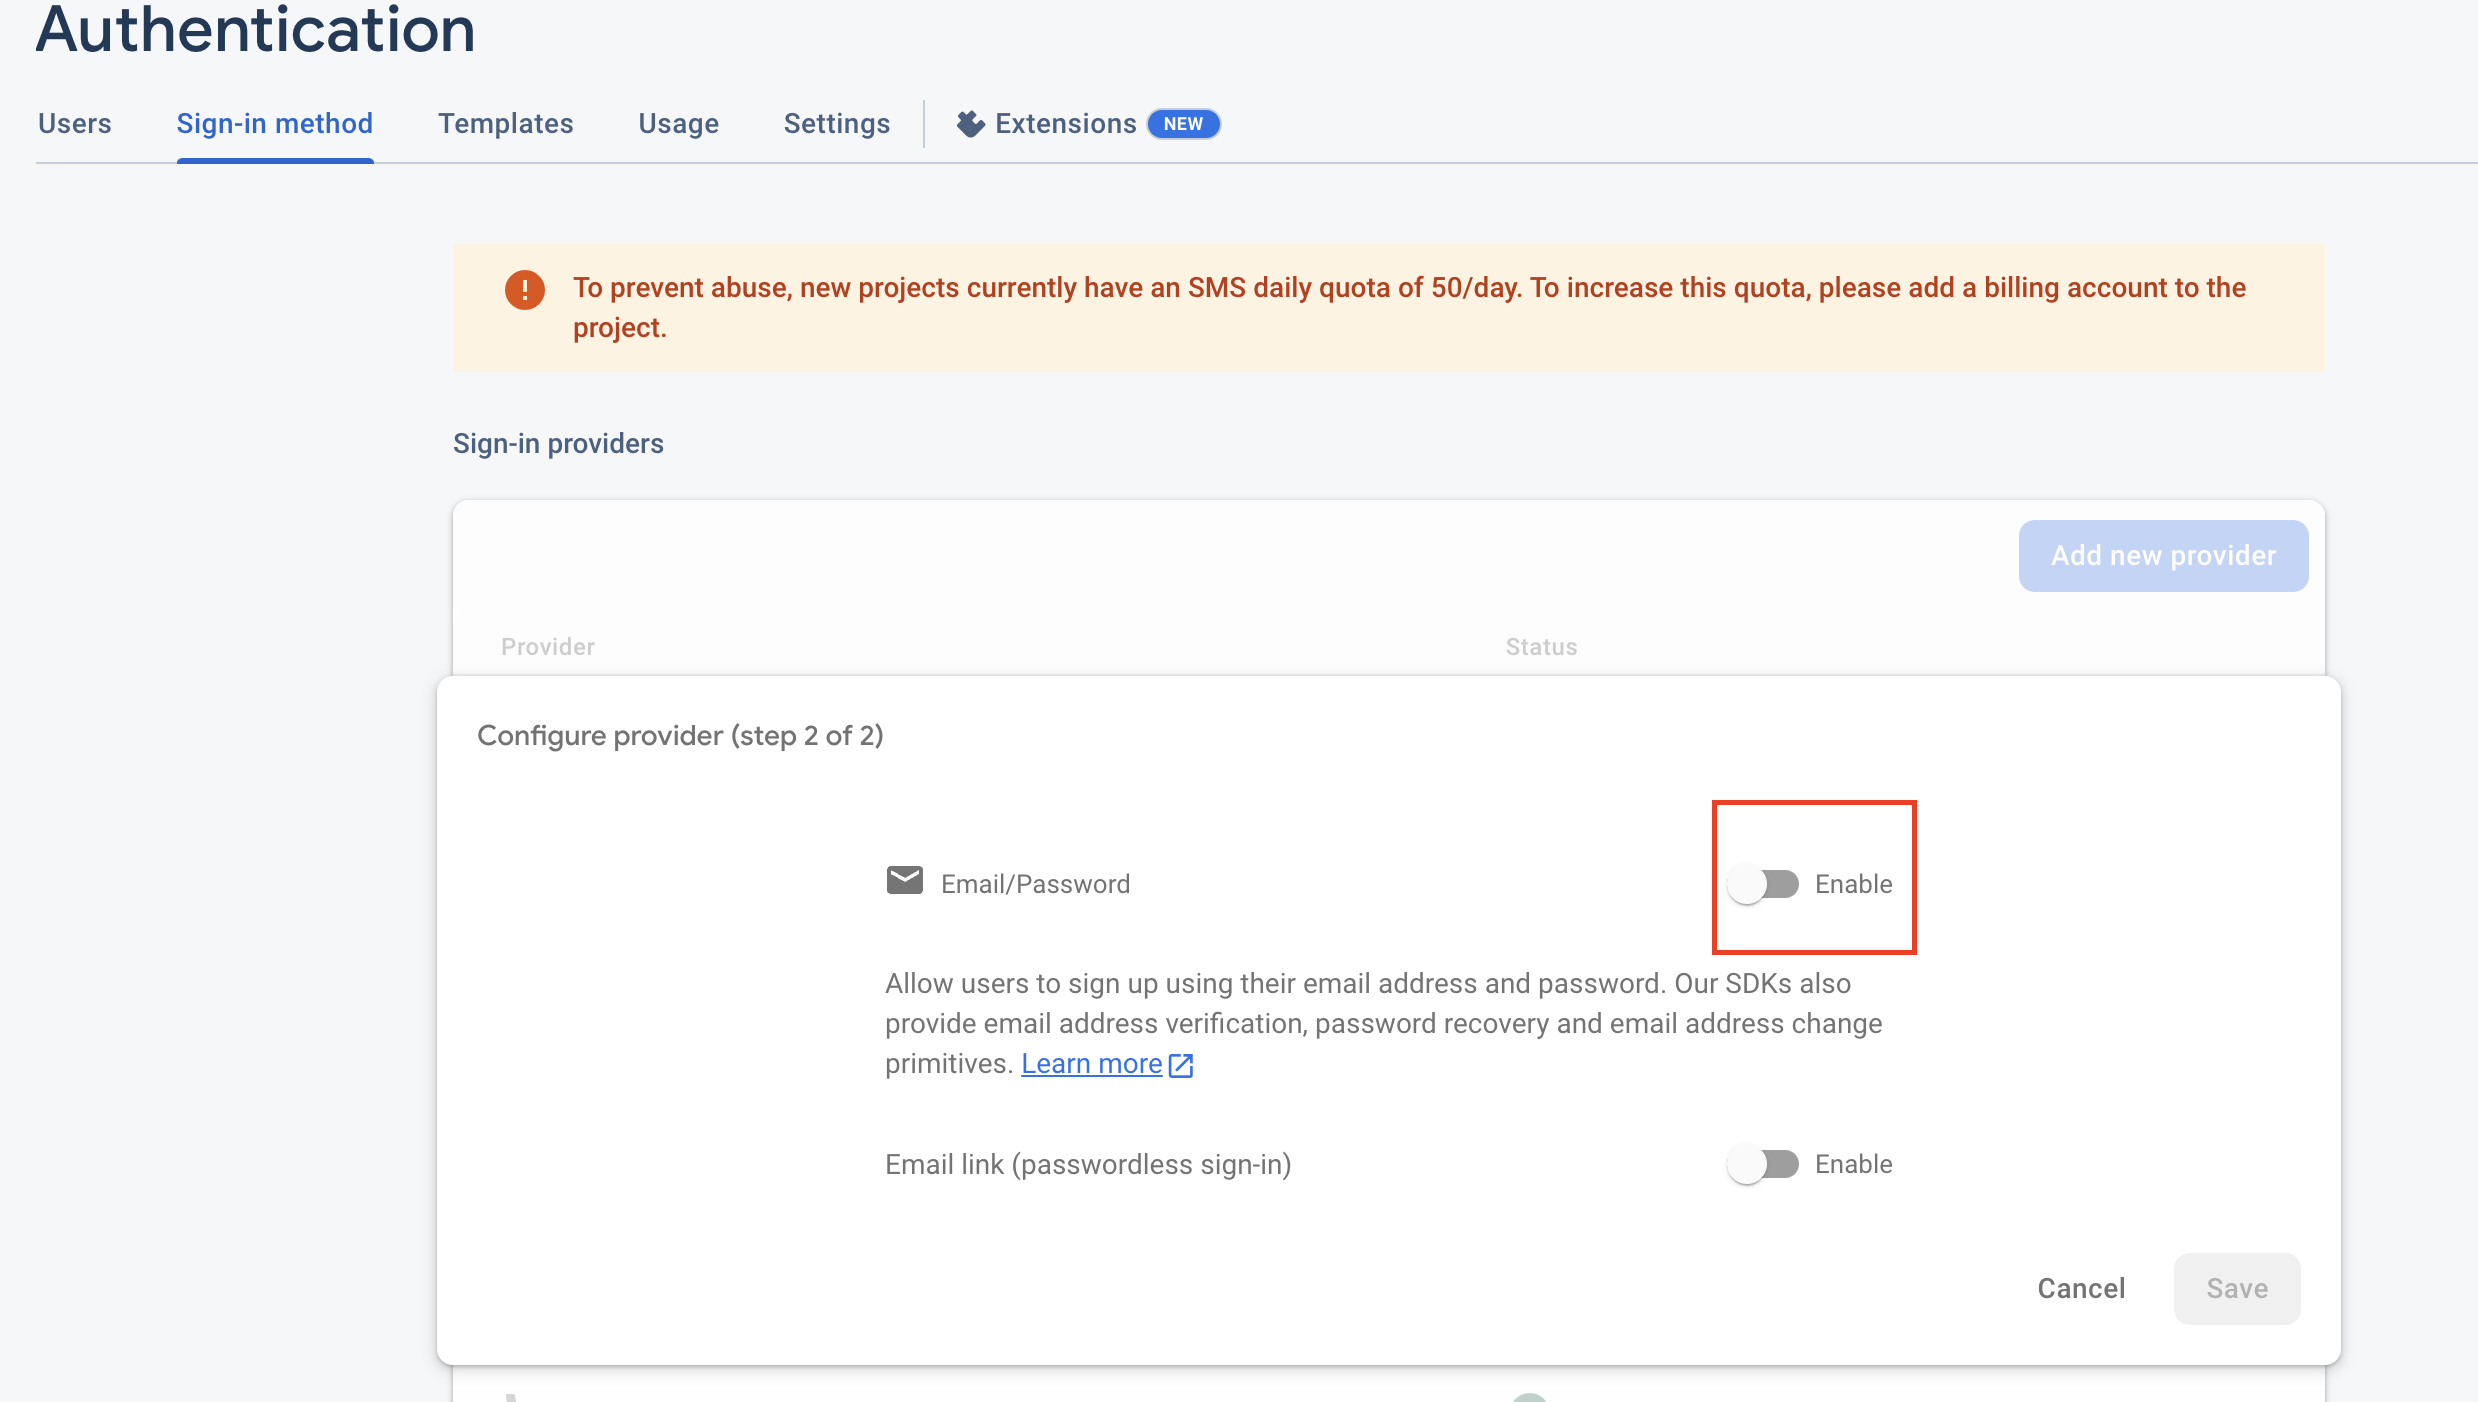Enable the Email link passwordless toggle
This screenshot has width=2478, height=1402.
tap(1763, 1164)
